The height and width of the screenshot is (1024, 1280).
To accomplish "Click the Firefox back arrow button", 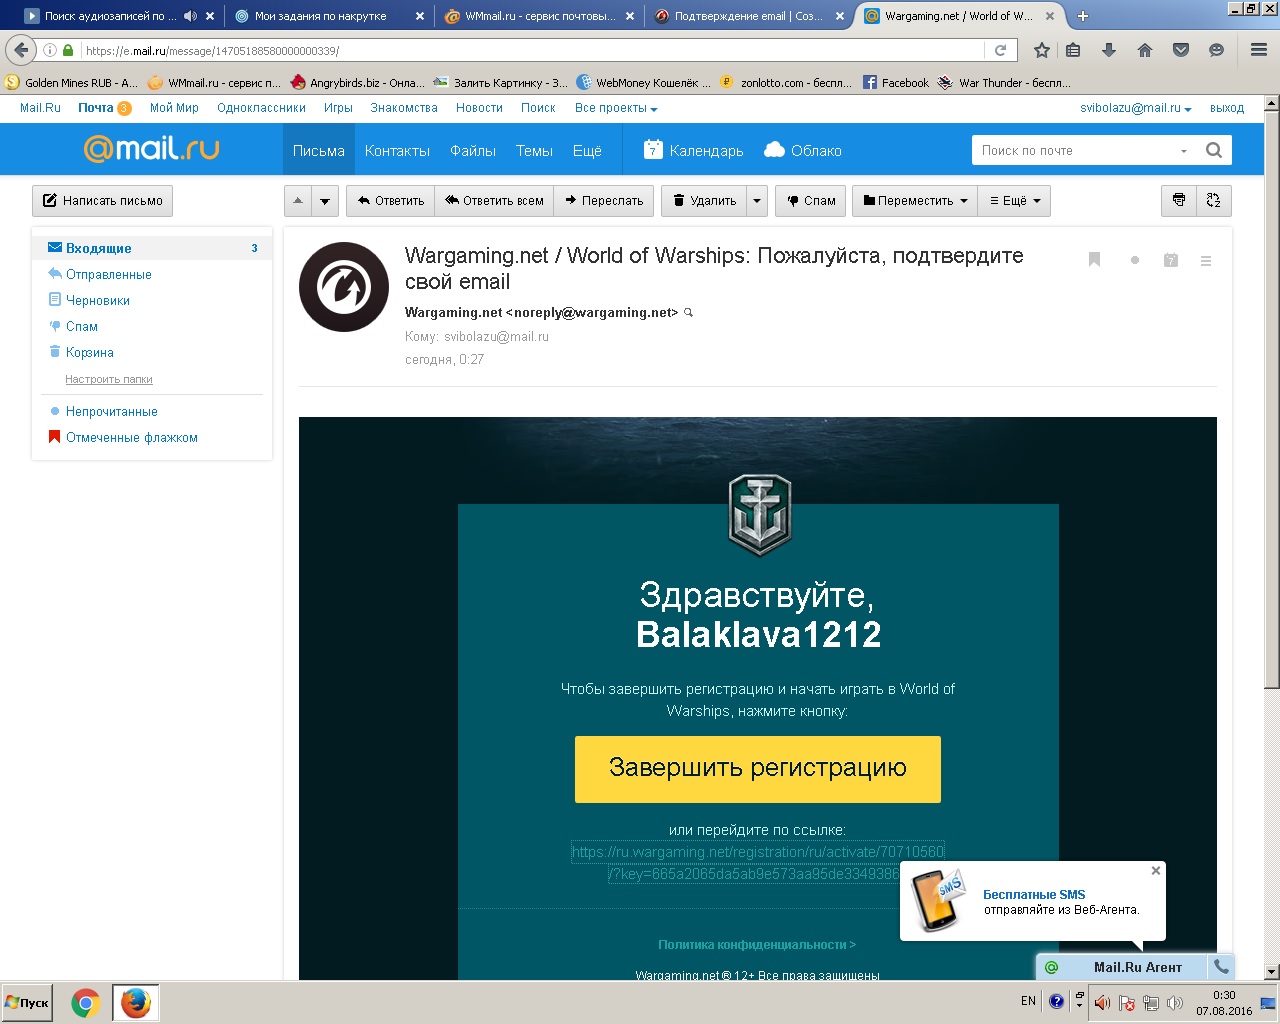I will (x=21, y=50).
